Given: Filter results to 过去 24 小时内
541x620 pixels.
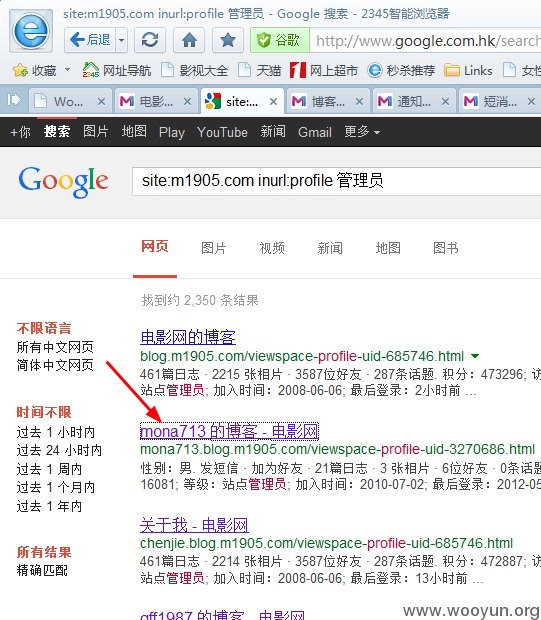Looking at the screenshot, I should pyautogui.click(x=59, y=450).
